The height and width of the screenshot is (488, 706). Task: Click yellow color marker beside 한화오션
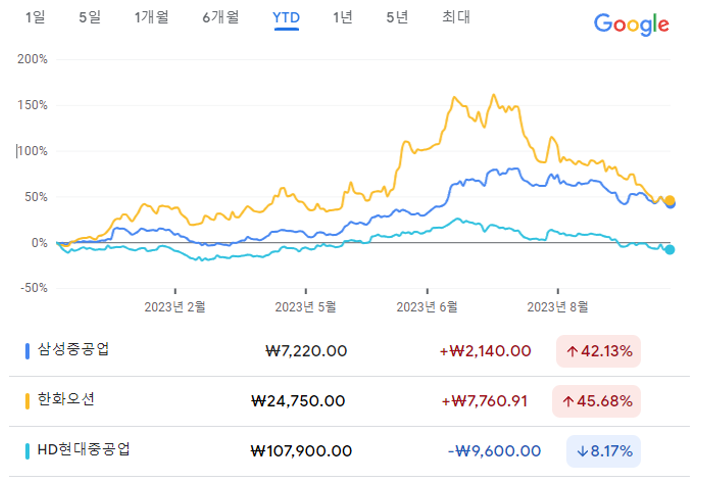coord(27,400)
